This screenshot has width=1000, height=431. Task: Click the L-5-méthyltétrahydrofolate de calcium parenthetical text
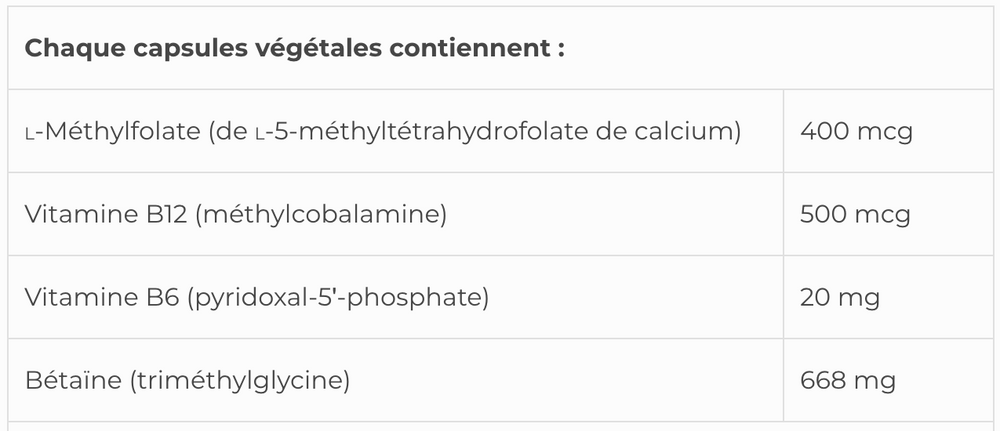pyautogui.click(x=476, y=131)
